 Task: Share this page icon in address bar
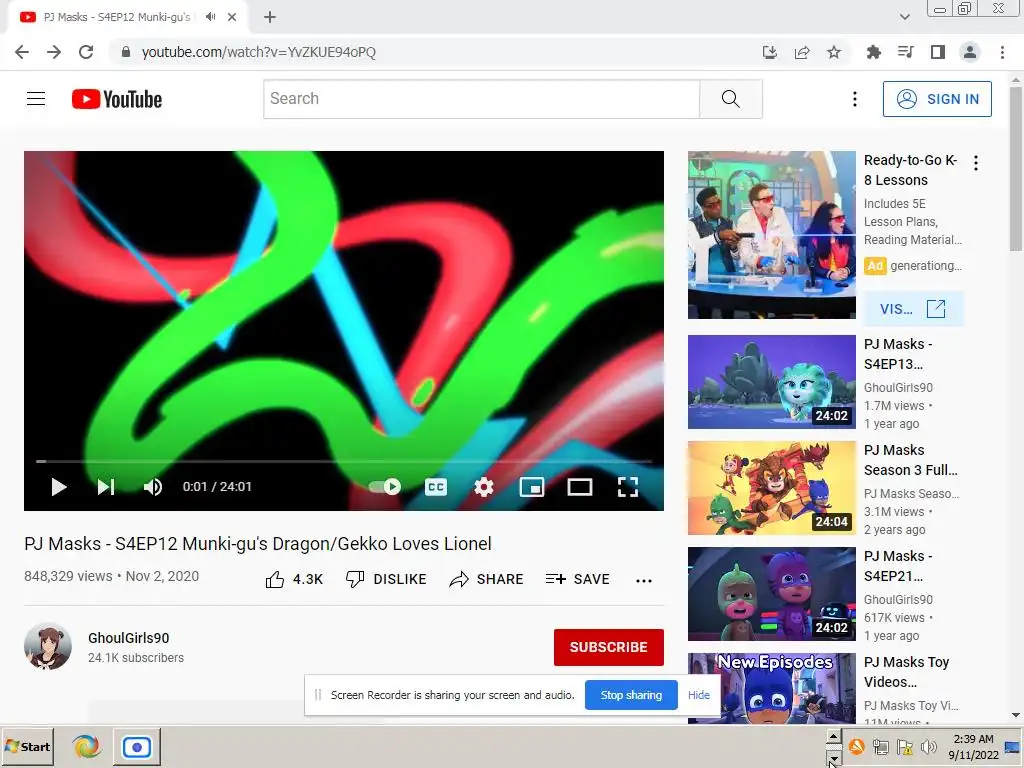tap(802, 52)
